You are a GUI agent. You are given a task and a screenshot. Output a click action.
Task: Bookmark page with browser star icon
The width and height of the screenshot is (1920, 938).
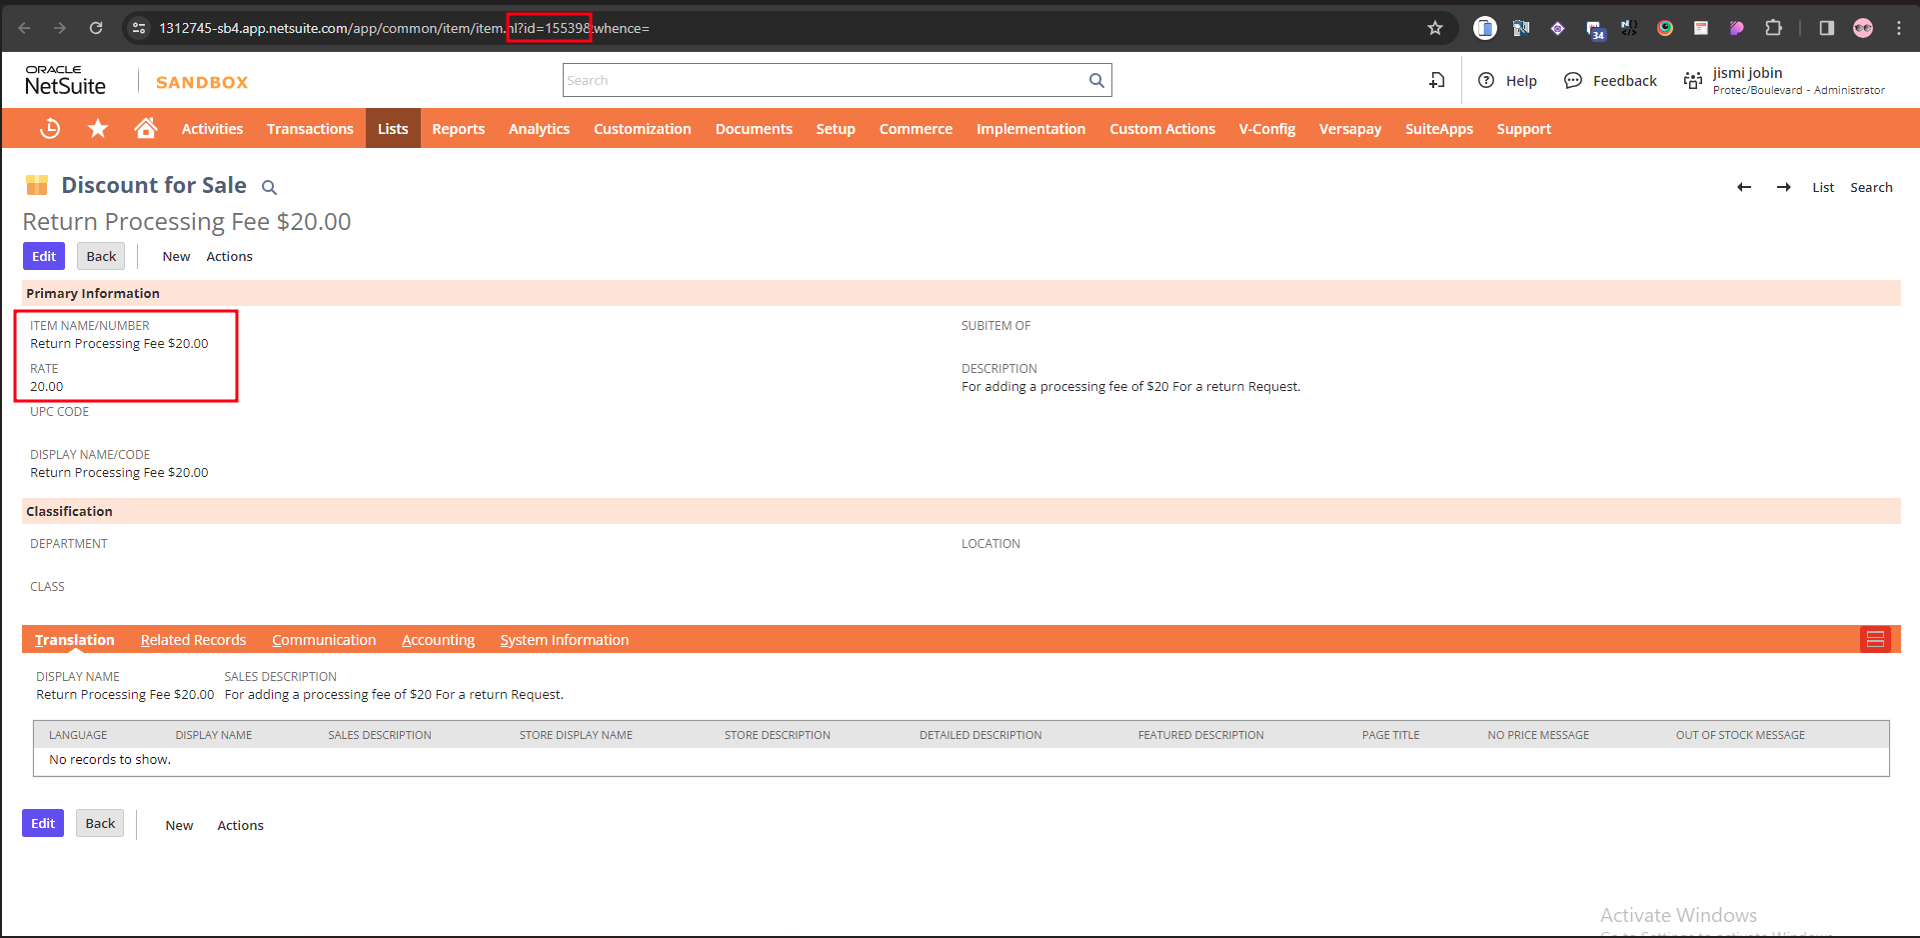[x=1435, y=28]
